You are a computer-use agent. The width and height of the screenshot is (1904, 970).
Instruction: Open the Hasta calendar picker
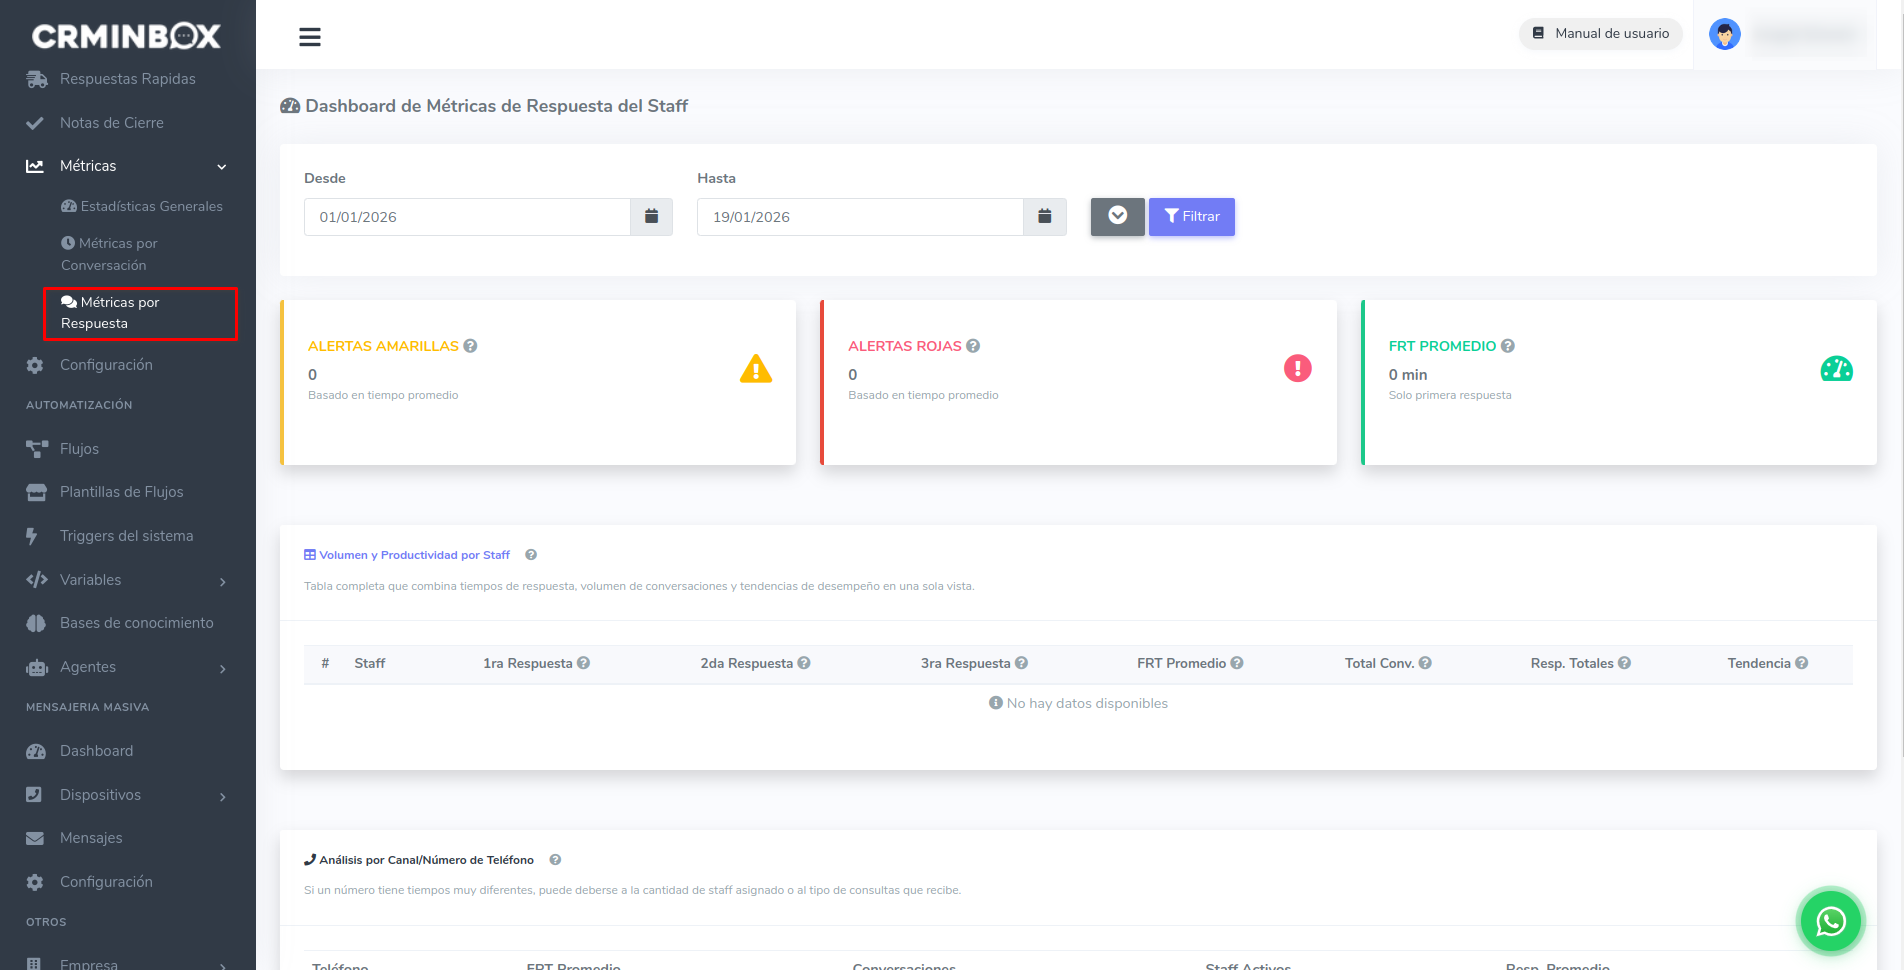point(1044,217)
